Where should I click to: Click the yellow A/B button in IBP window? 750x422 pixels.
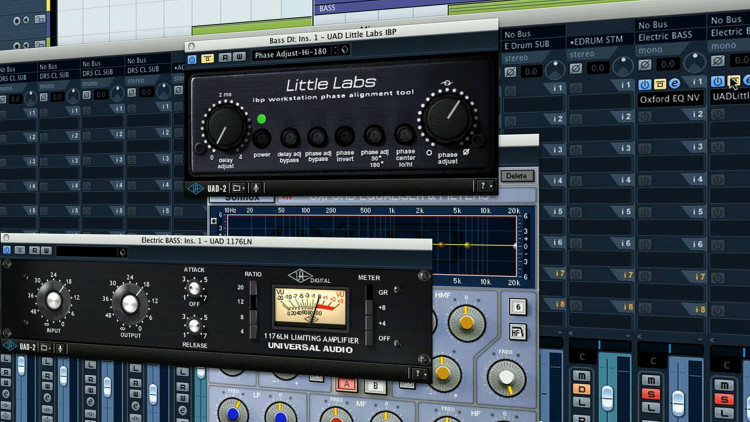(207, 58)
